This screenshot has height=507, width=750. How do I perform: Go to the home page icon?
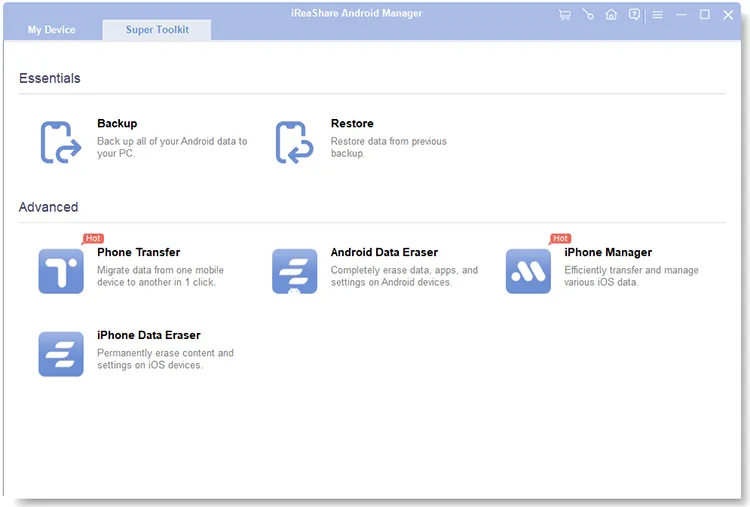pos(611,15)
